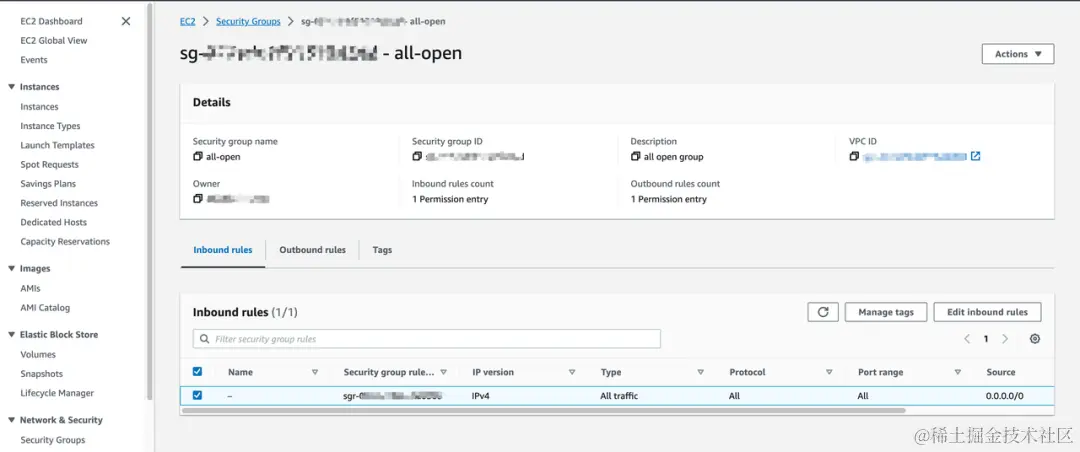Open the blurred VPC ID link
This screenshot has width=1080, height=452.
click(x=915, y=156)
